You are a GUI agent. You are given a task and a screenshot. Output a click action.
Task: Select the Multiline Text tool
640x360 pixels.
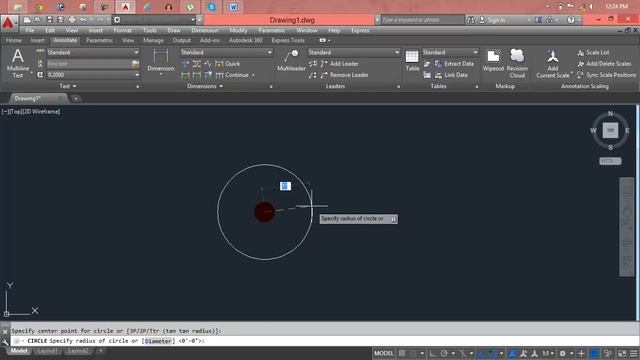pyautogui.click(x=18, y=63)
